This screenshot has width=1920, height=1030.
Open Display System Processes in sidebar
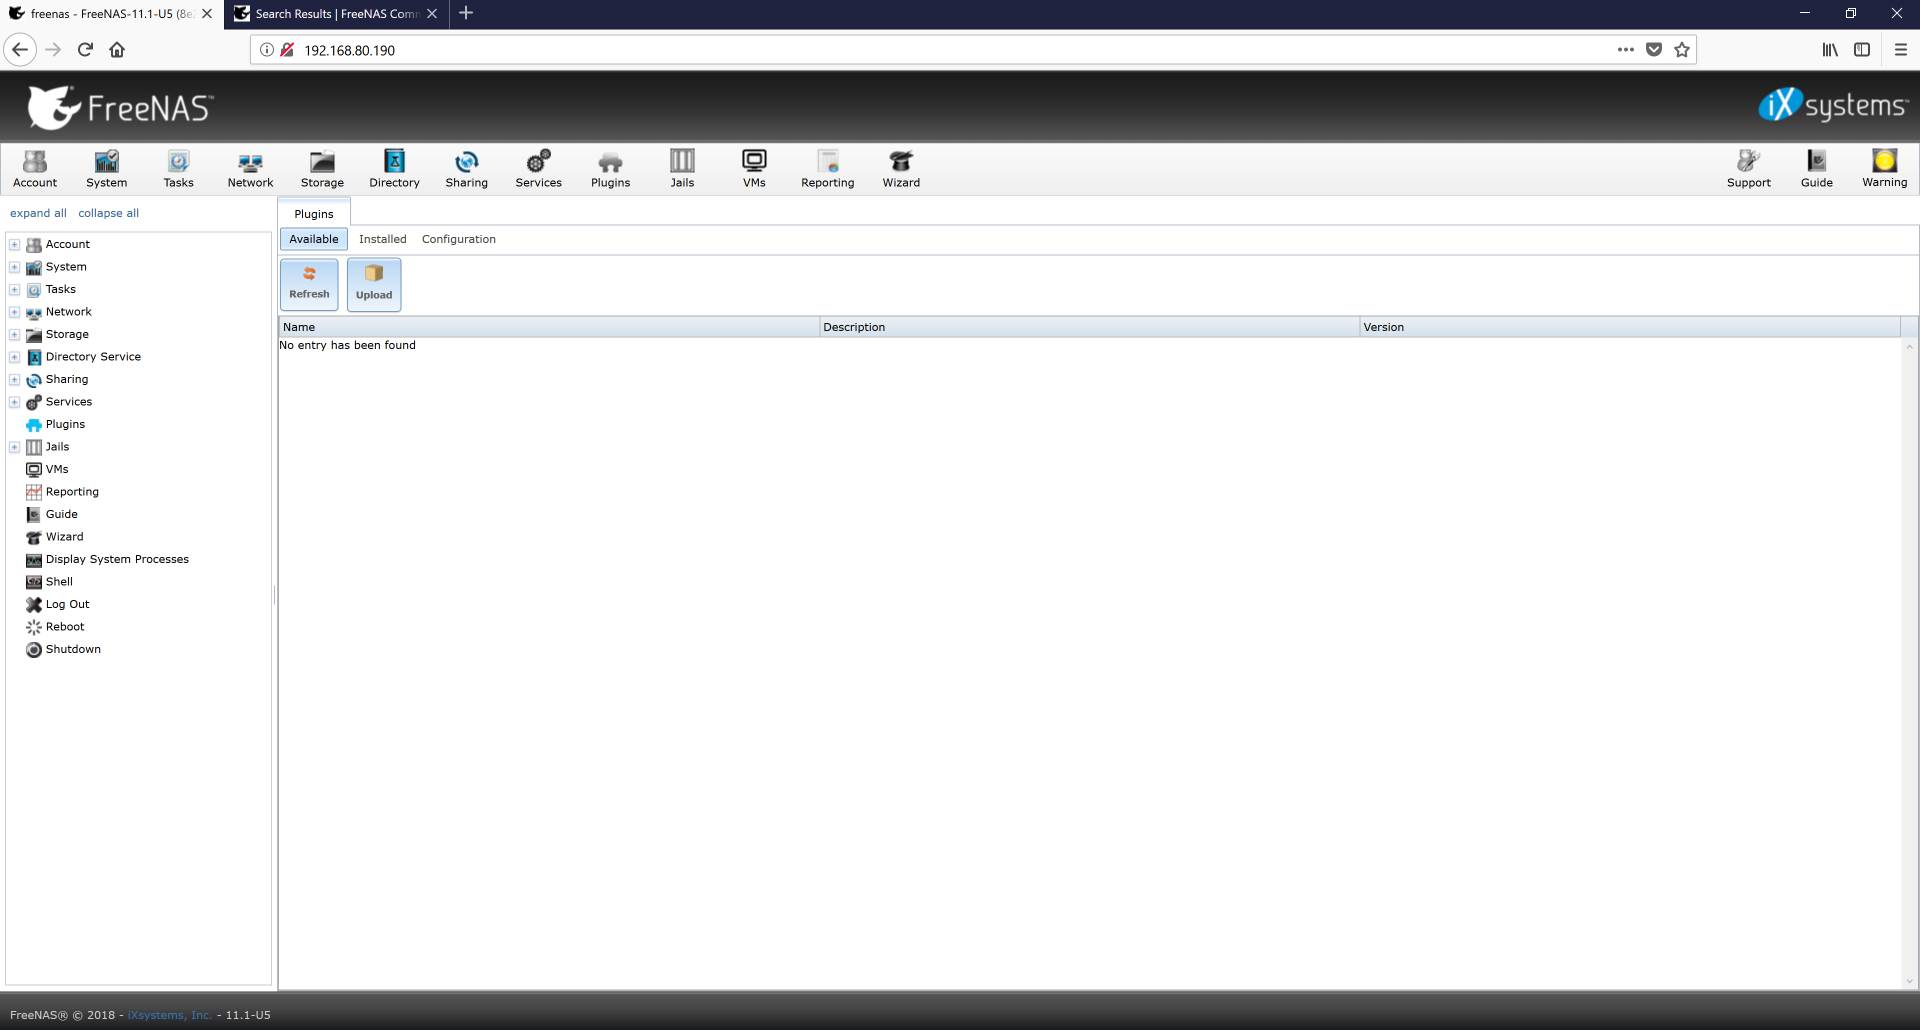pyautogui.click(x=117, y=559)
